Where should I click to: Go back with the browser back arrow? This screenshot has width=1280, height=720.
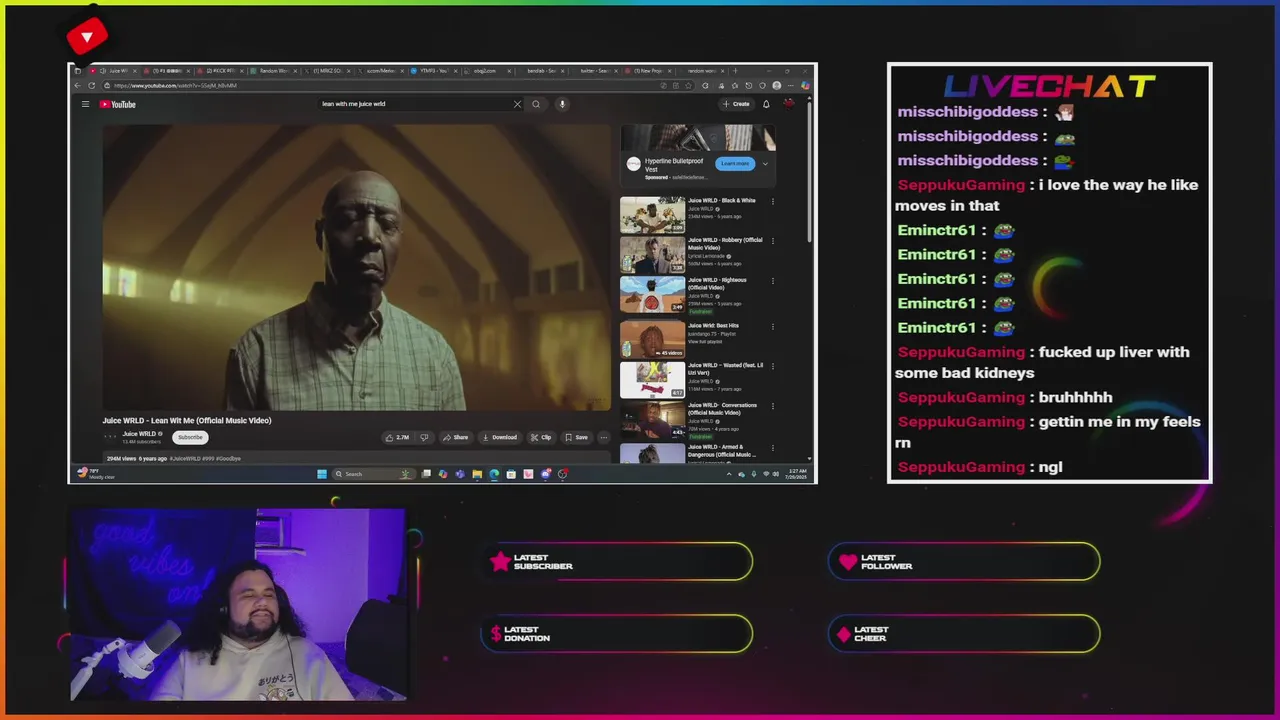click(x=78, y=85)
